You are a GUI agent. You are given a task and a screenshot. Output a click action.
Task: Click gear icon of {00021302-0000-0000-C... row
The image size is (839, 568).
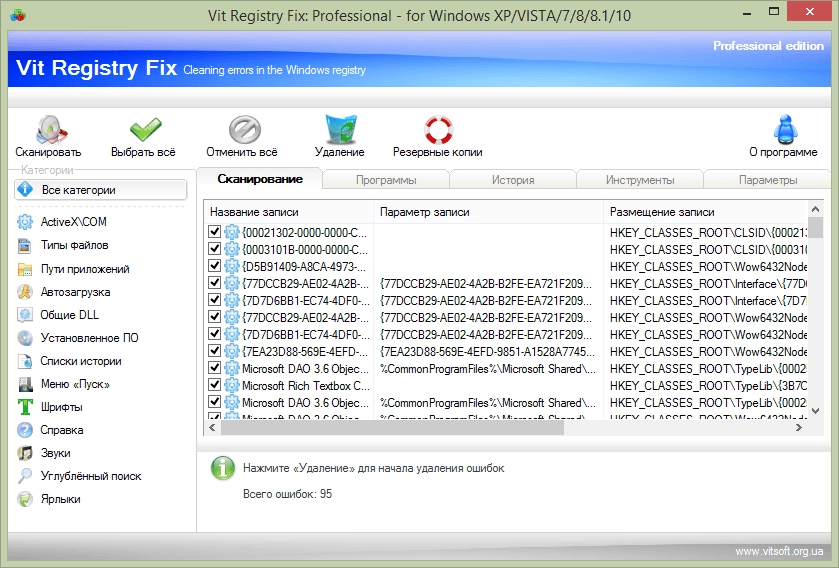pos(232,232)
